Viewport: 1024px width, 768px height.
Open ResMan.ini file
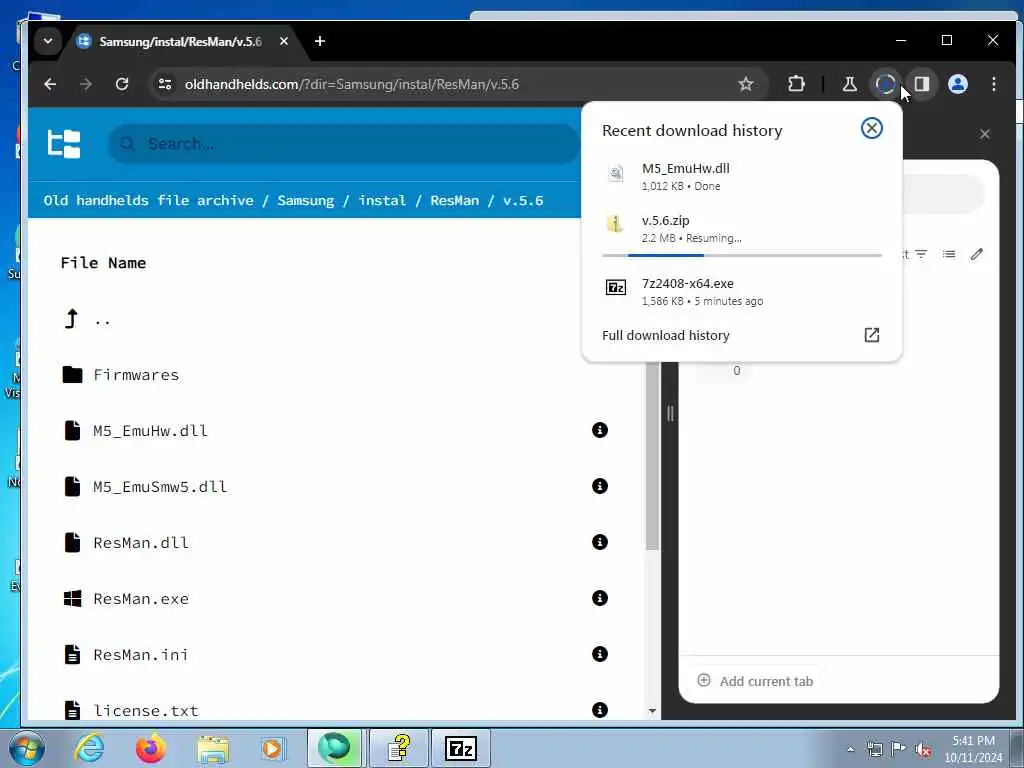141,654
